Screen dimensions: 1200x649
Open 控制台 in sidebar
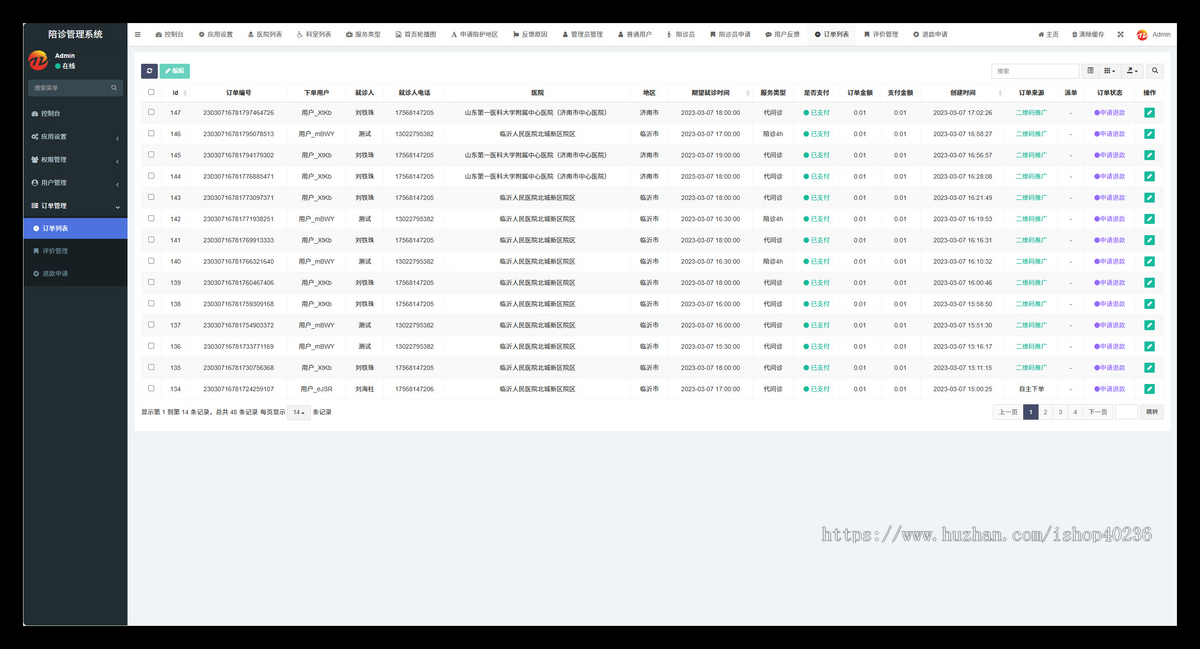tap(75, 114)
